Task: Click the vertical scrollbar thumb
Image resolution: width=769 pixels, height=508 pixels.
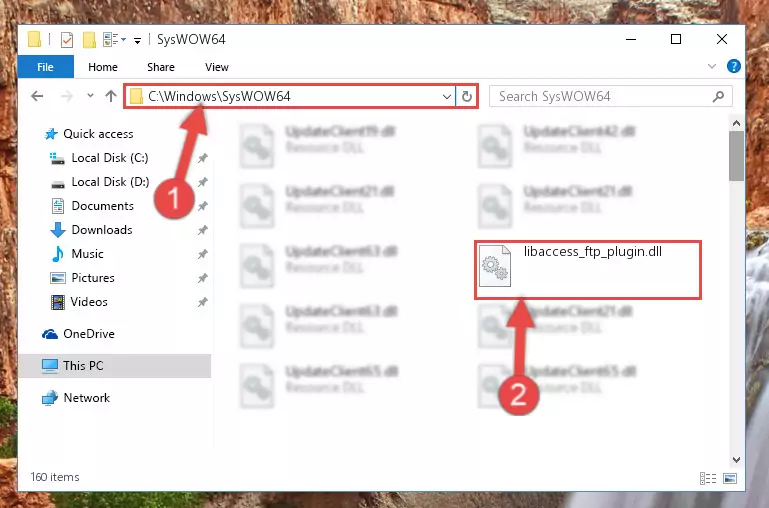Action: click(x=736, y=156)
